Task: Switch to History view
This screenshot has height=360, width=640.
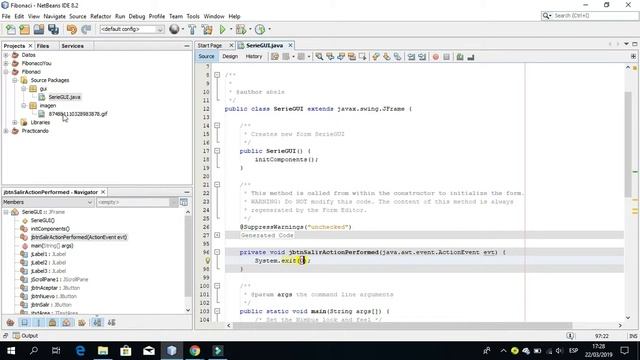Action: [253, 56]
